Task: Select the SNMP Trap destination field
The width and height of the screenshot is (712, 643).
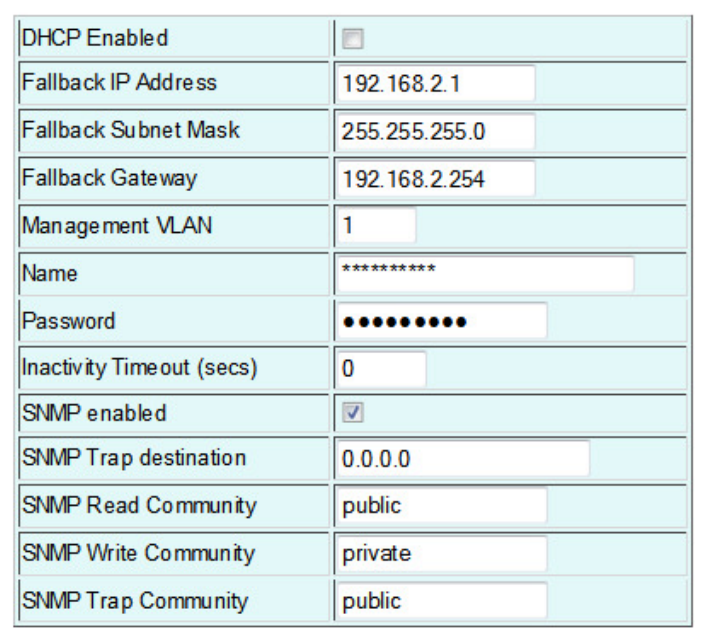Action: pyautogui.click(x=462, y=458)
